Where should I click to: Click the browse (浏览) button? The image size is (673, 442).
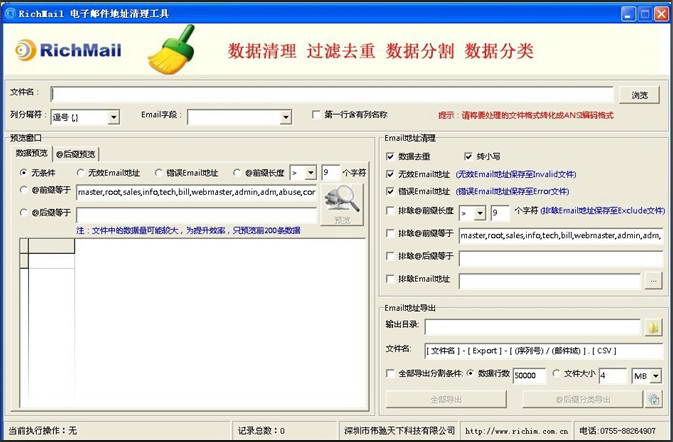(x=639, y=95)
